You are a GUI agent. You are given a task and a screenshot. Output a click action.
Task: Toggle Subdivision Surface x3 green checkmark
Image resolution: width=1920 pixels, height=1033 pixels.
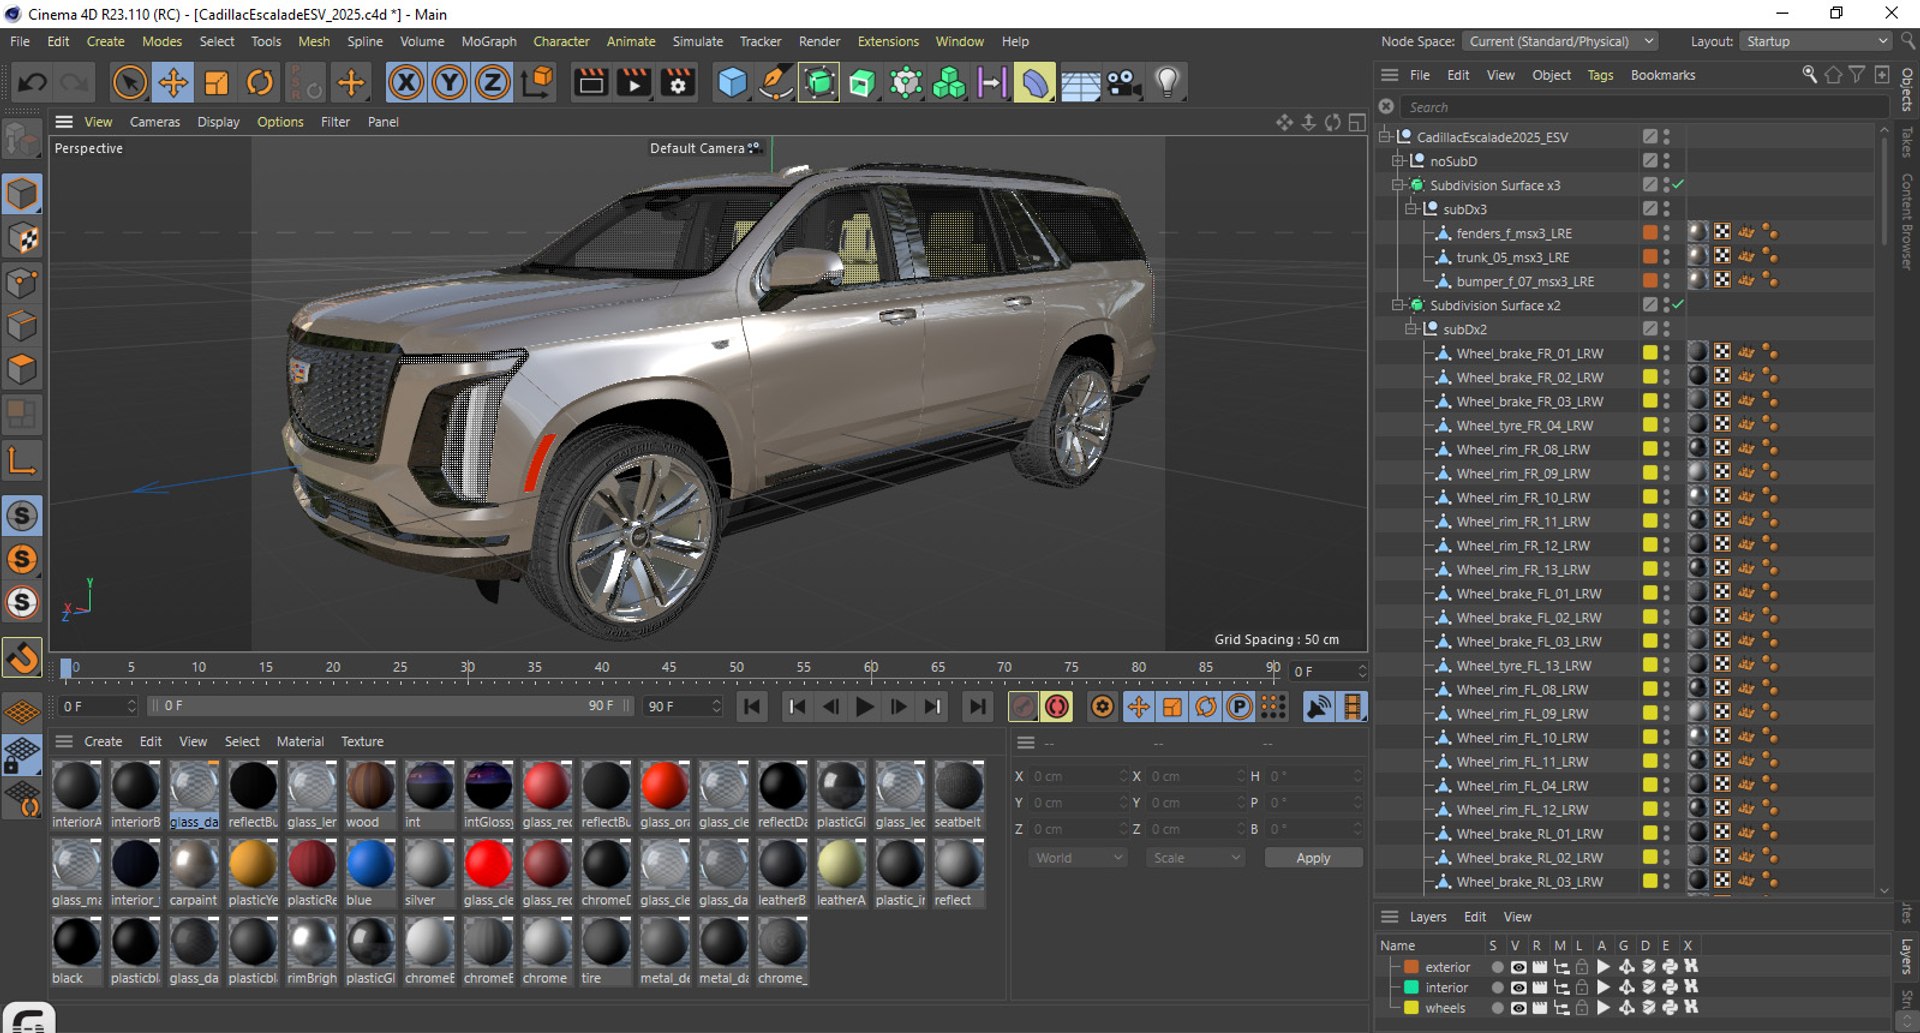point(1679,185)
